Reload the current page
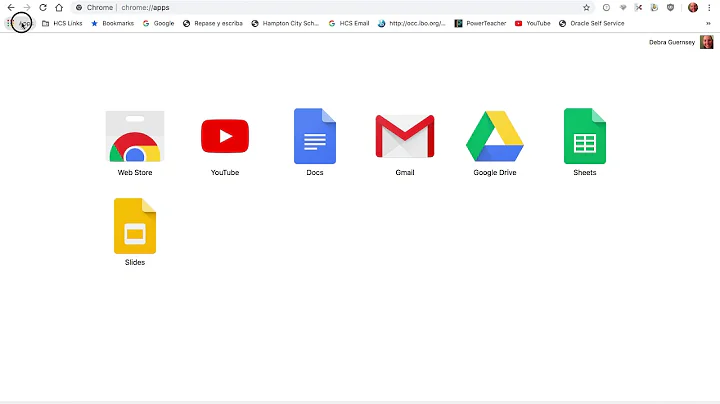 (x=43, y=7)
